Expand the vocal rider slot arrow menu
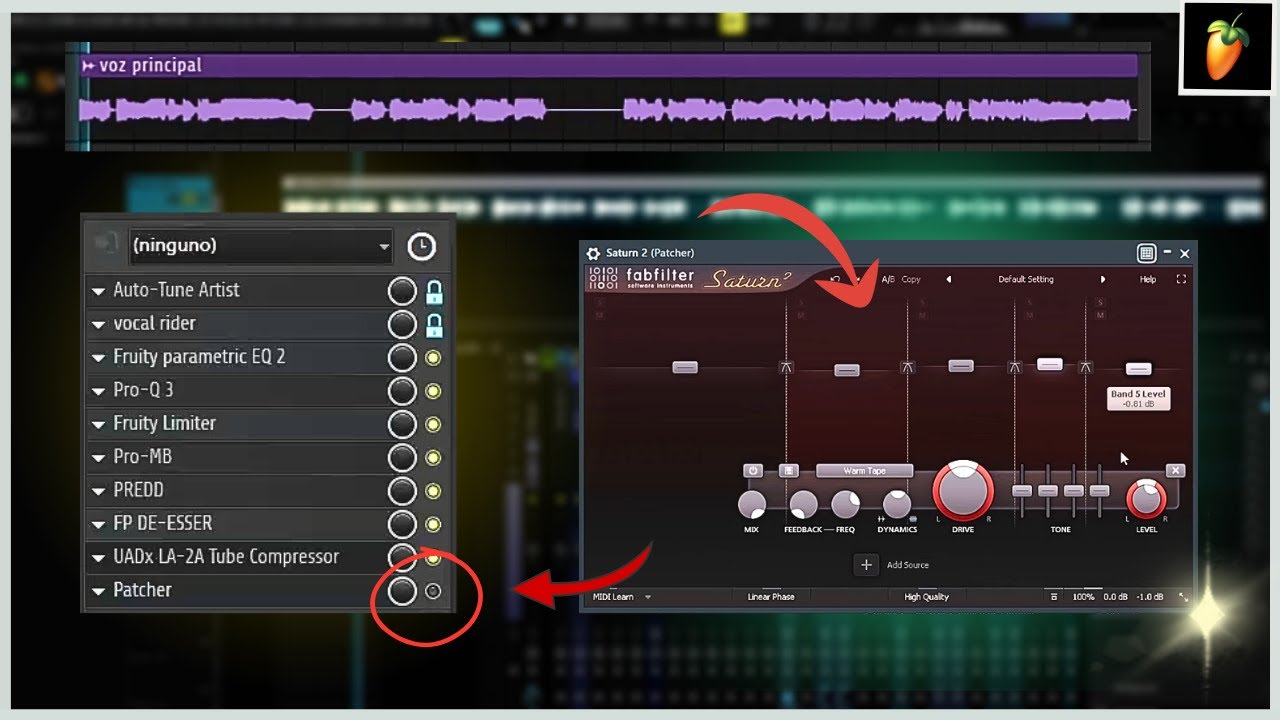The height and width of the screenshot is (720, 1280). (x=98, y=325)
